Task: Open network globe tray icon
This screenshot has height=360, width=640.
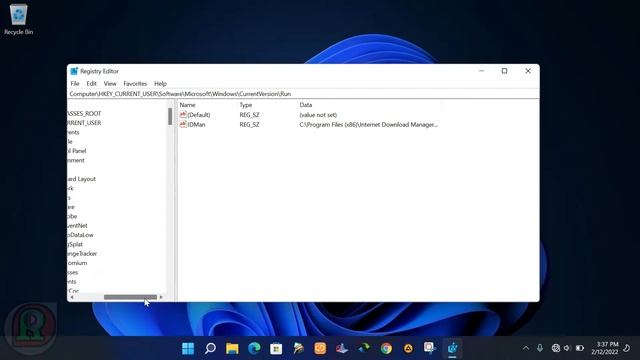Action: click(556, 348)
